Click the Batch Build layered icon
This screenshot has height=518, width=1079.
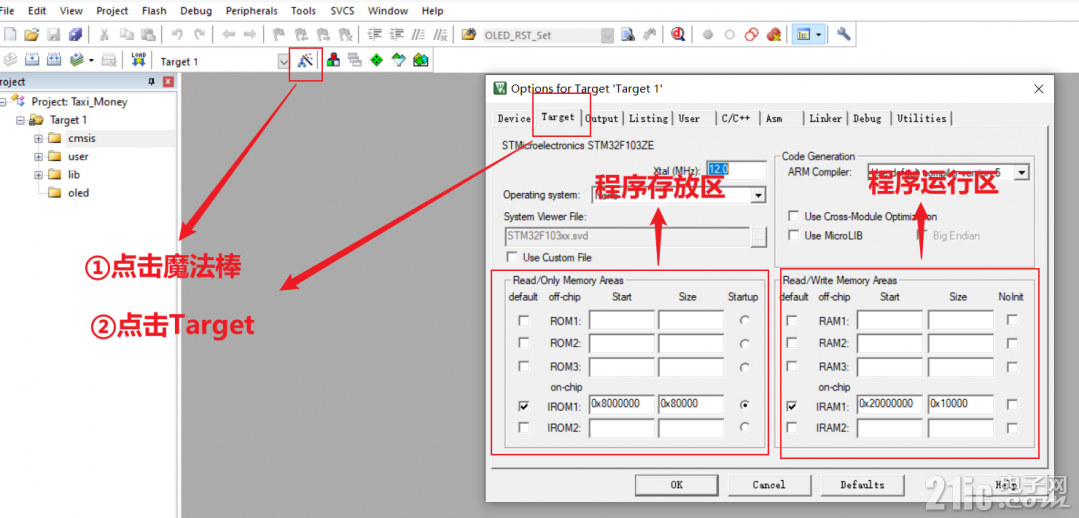[76, 61]
